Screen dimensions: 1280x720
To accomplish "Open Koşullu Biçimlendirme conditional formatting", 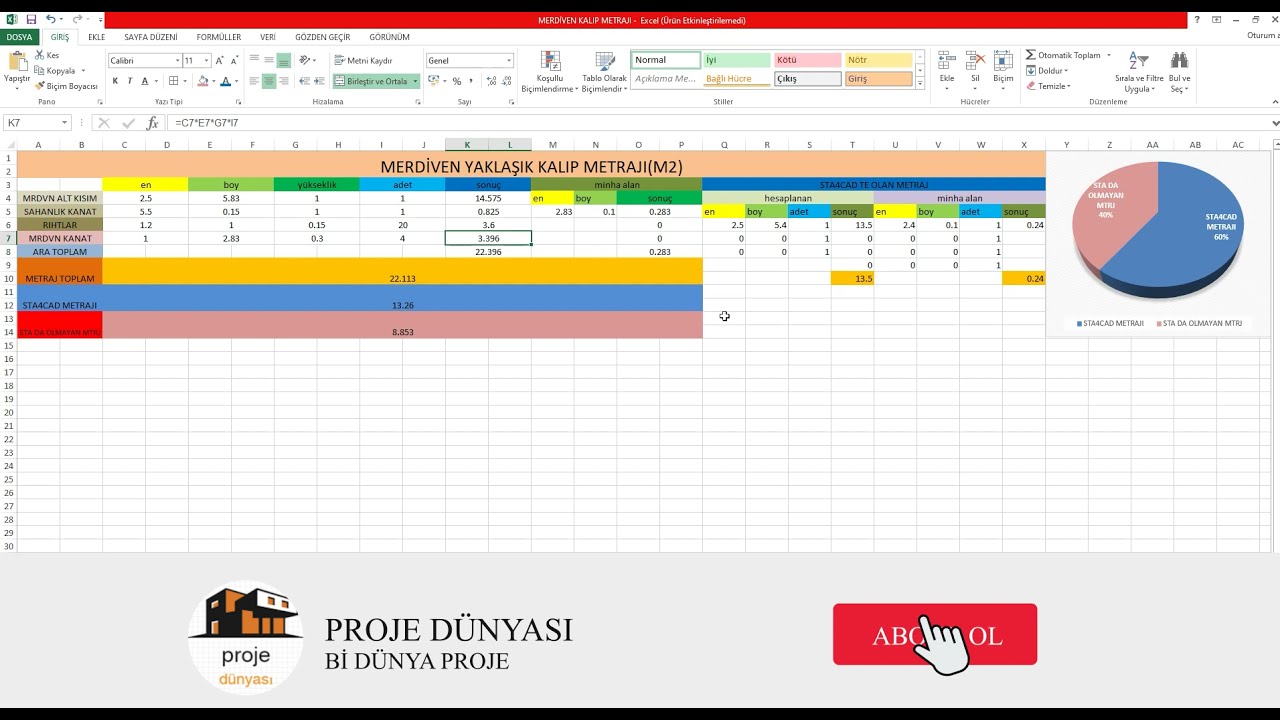I will point(550,72).
